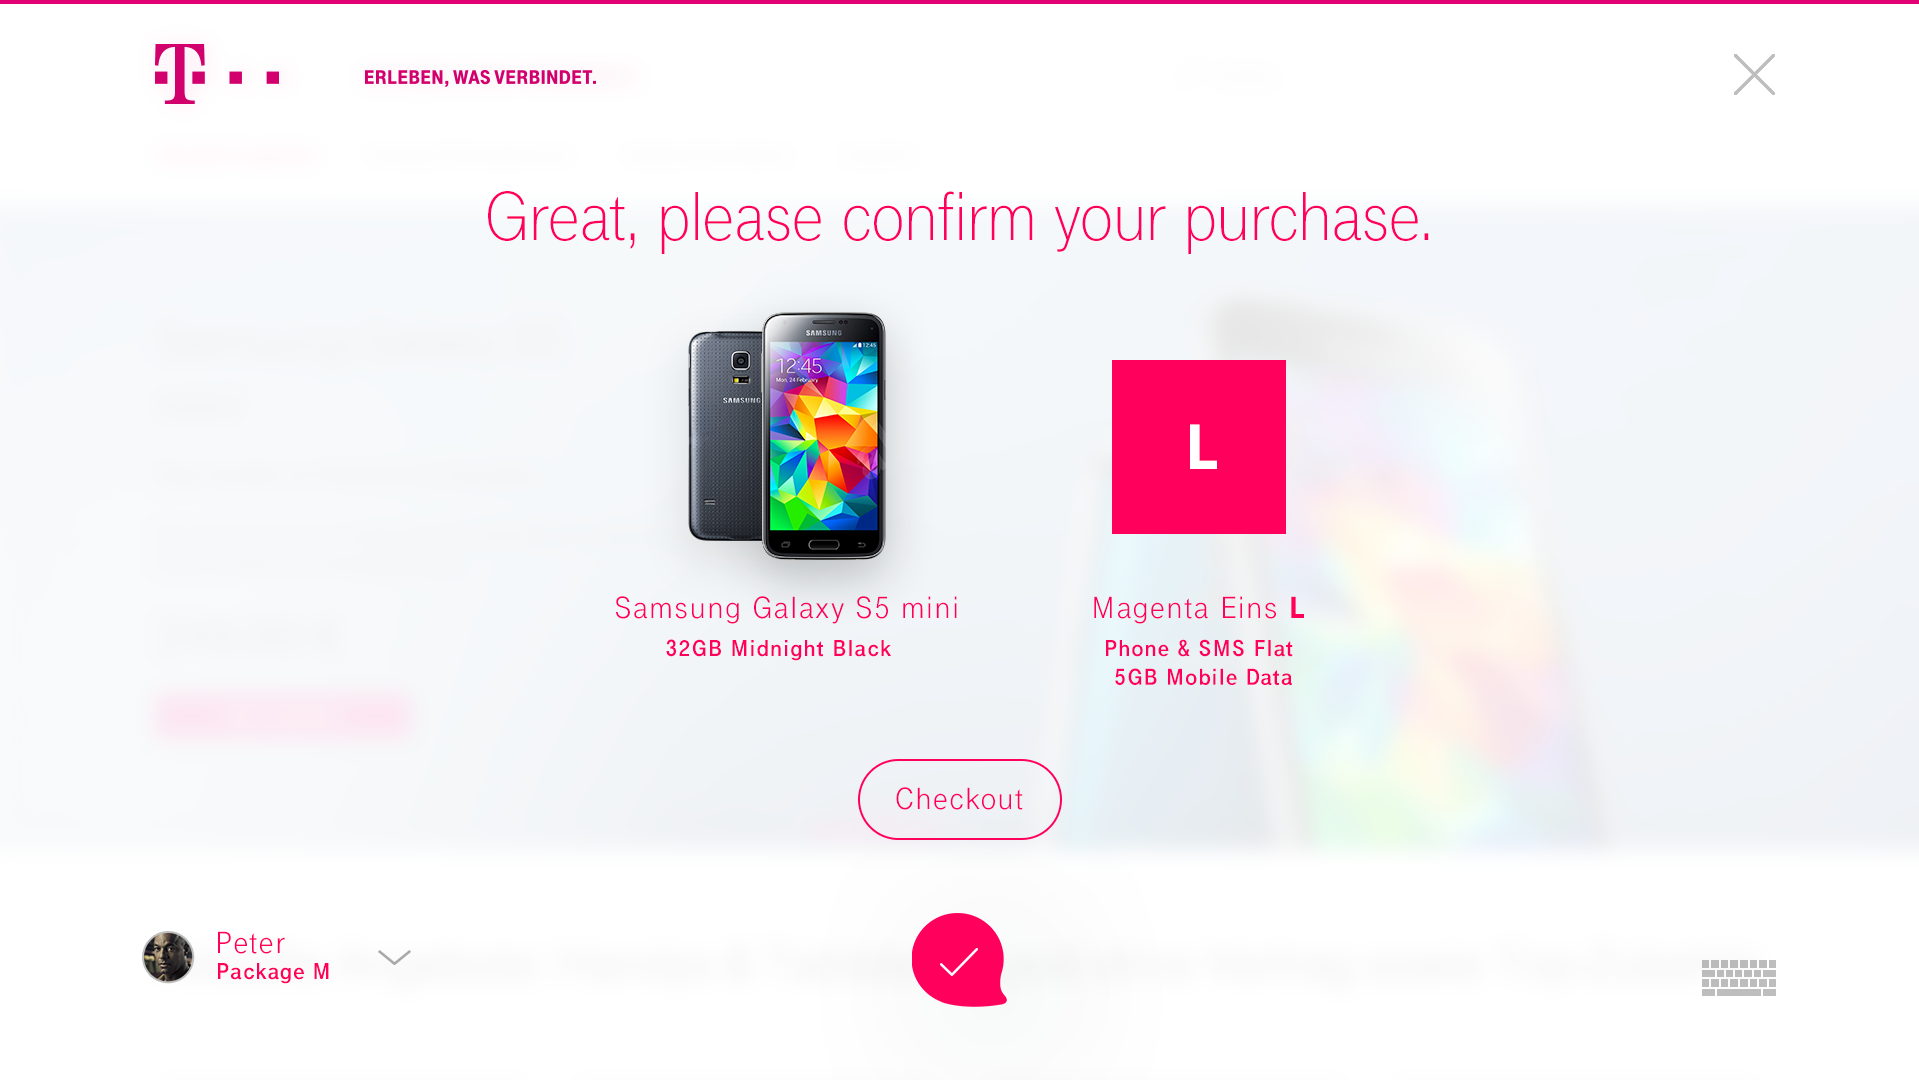Screen dimensions: 1919x1080
Task: Expand the Peter Package M dropdown arrow
Action: [x=394, y=958]
